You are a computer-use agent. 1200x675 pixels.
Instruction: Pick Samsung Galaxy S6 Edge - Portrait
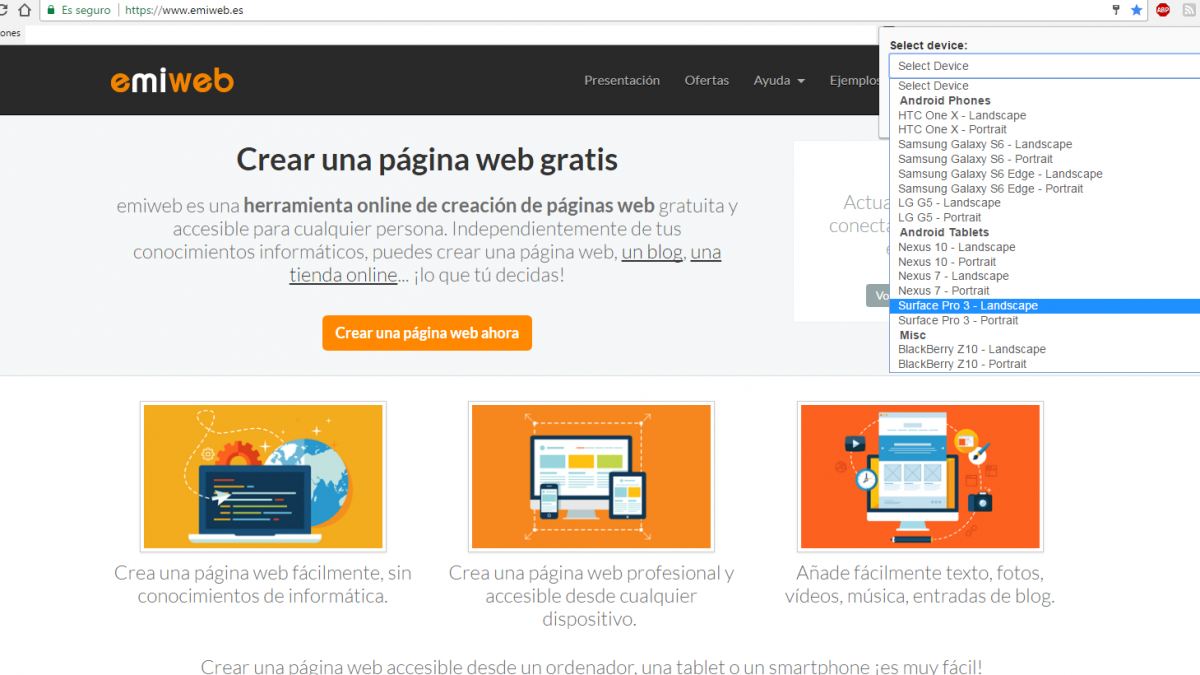(x=1044, y=188)
